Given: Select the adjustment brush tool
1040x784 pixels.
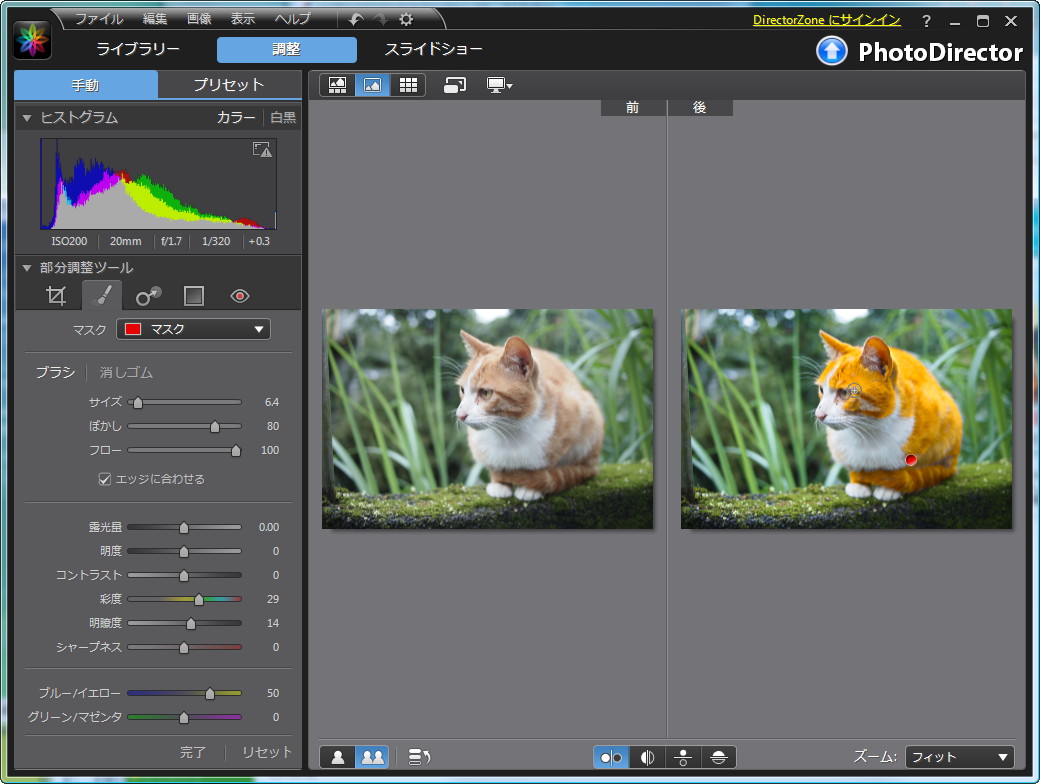Looking at the screenshot, I should coord(102,295).
